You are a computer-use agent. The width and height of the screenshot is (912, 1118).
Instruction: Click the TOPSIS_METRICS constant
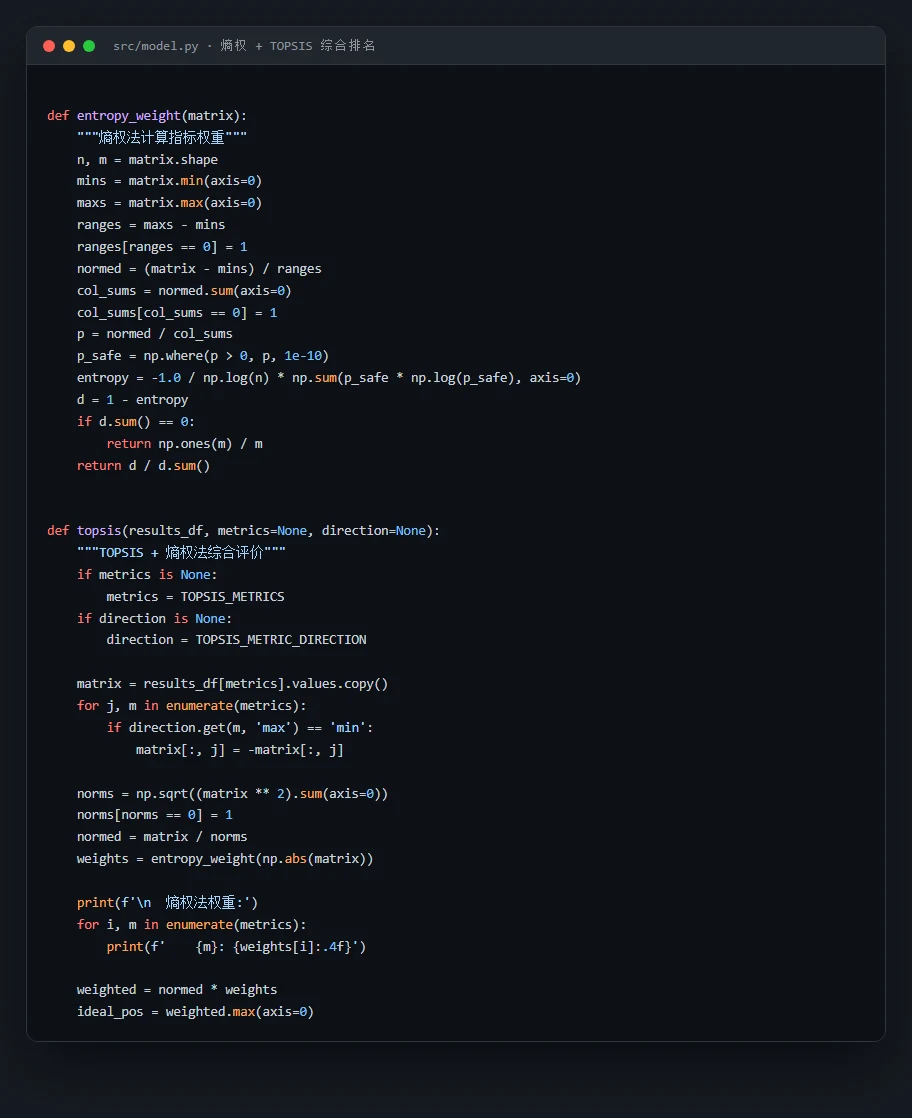[232, 597]
